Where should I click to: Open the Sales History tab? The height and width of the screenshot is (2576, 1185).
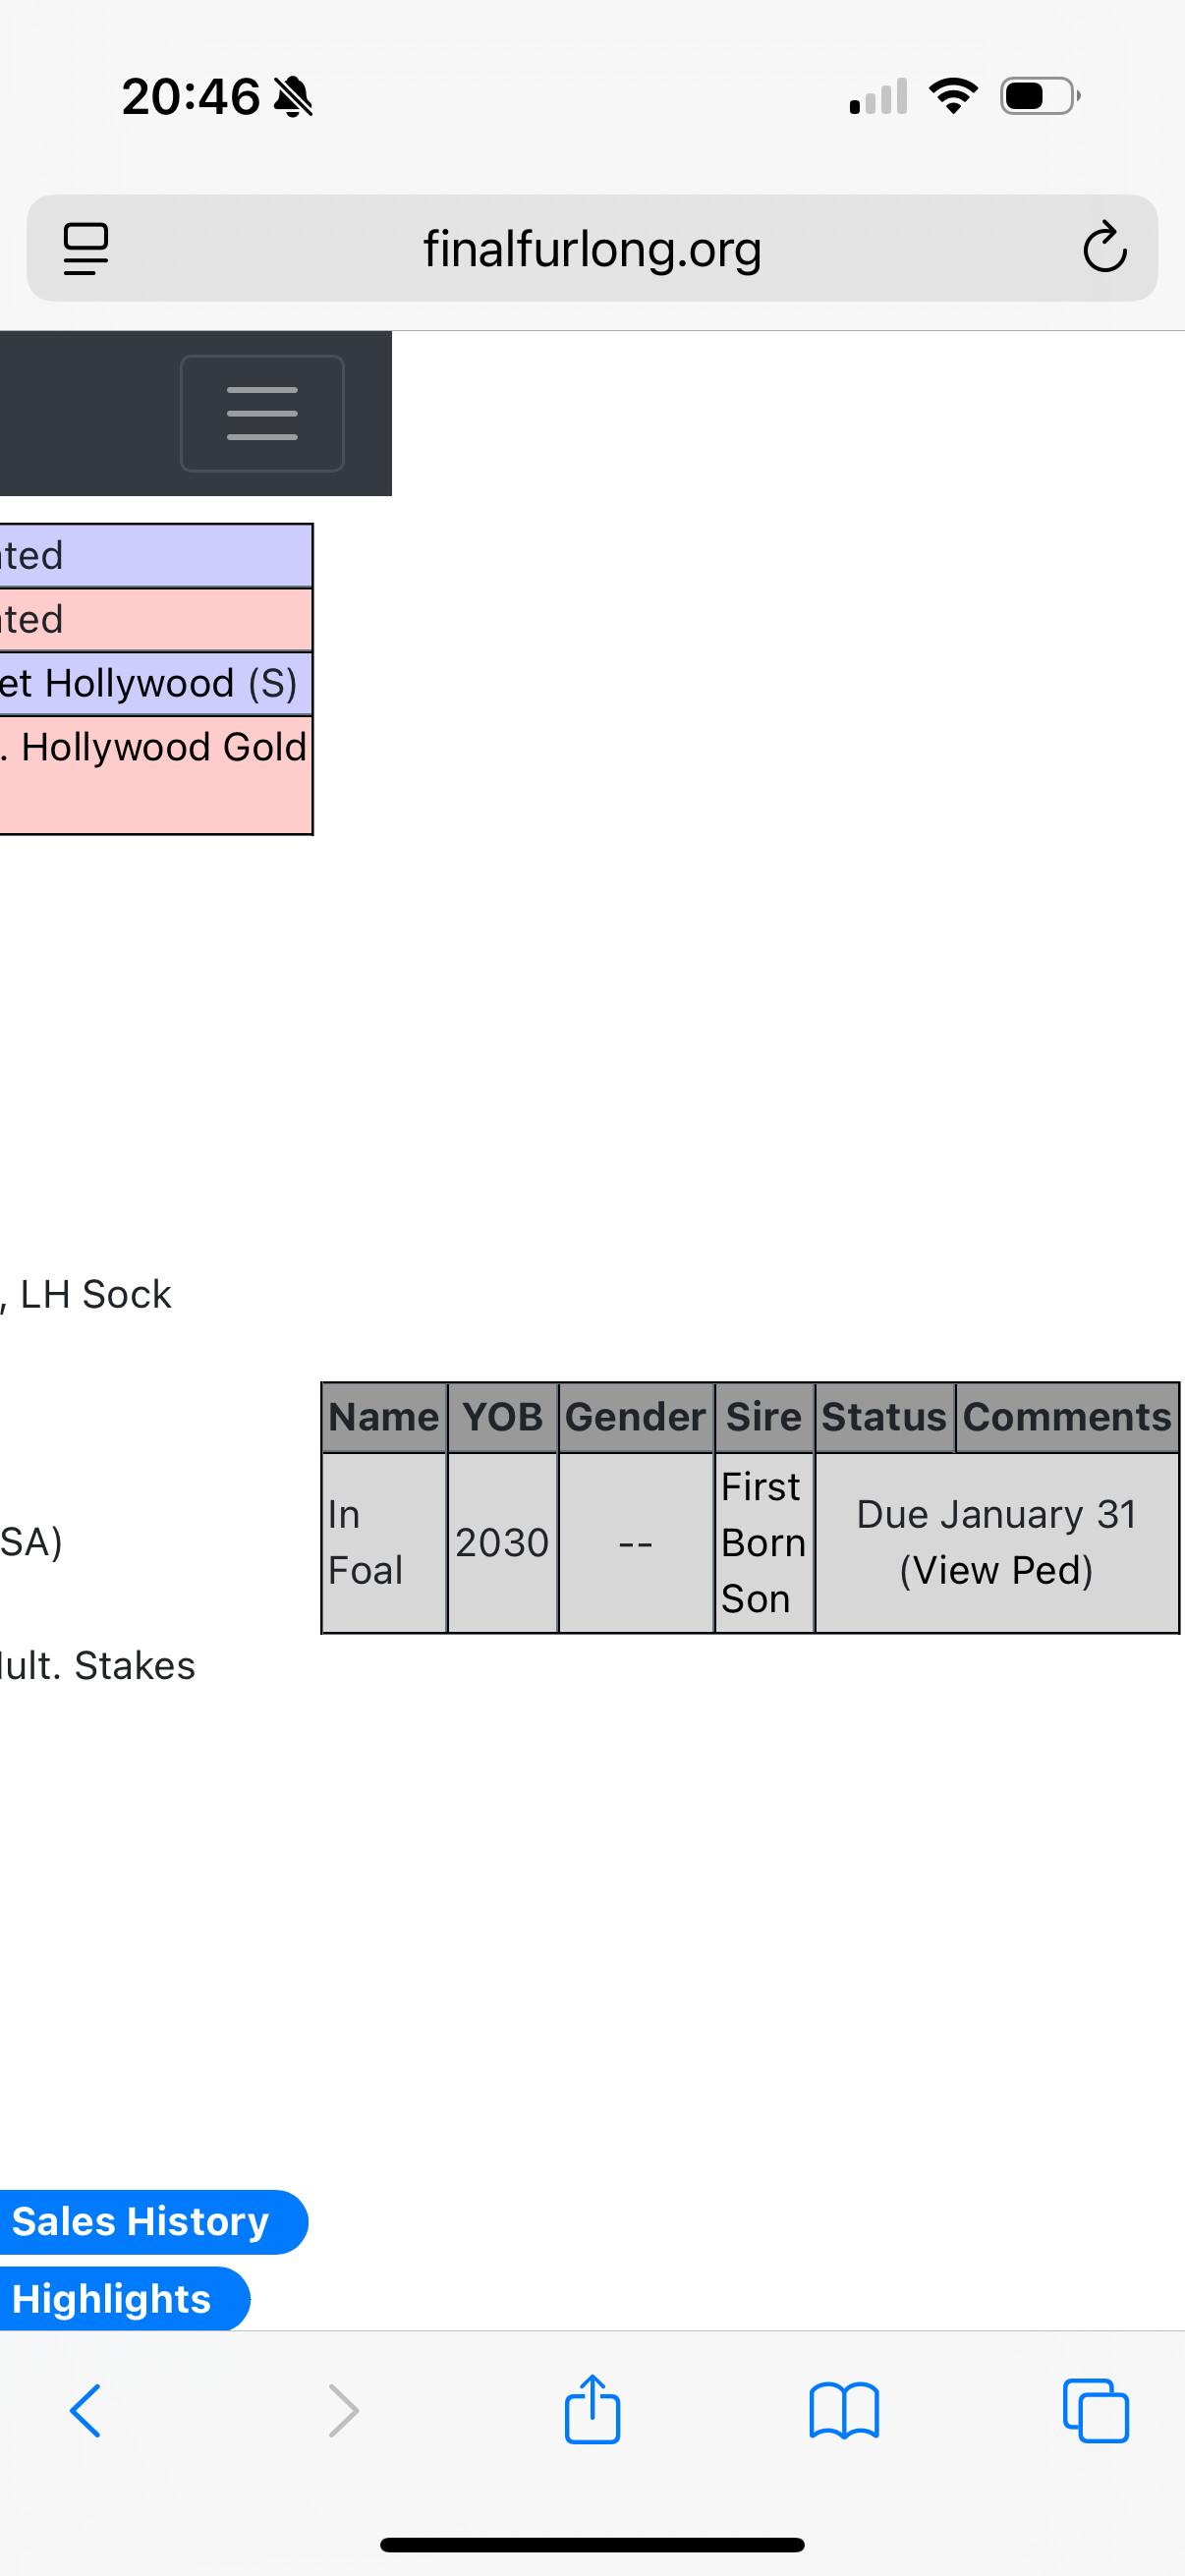(x=141, y=2221)
